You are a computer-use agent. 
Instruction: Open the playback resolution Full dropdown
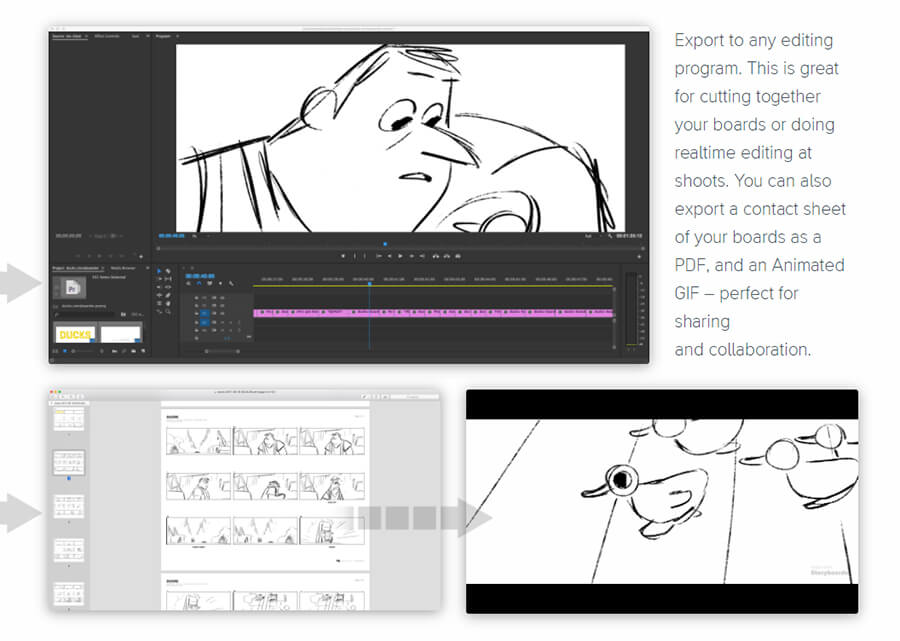(x=590, y=236)
